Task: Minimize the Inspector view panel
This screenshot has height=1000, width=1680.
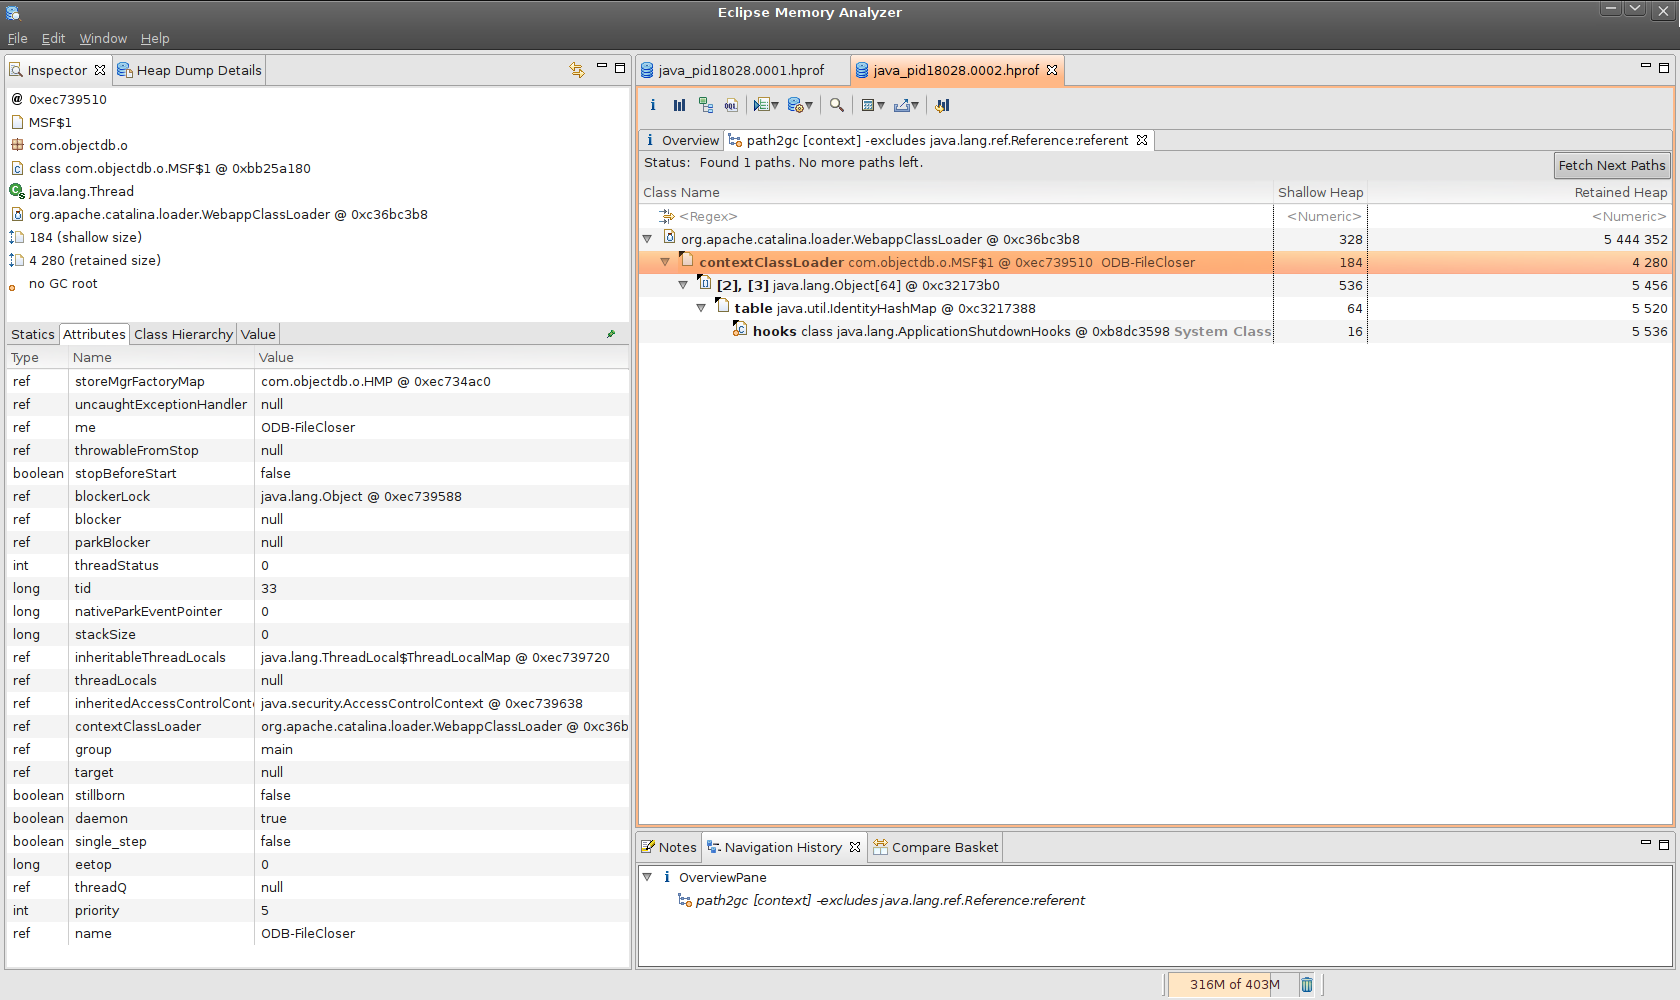Action: 602,67
